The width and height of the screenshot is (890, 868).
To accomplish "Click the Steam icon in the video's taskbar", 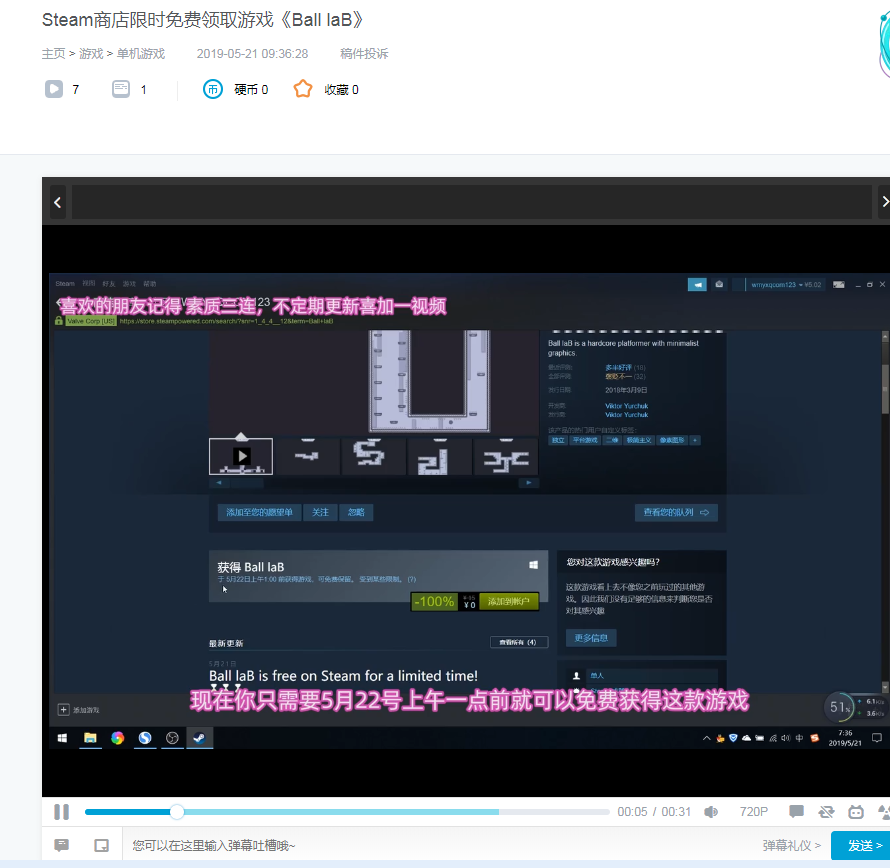I will click(x=199, y=737).
